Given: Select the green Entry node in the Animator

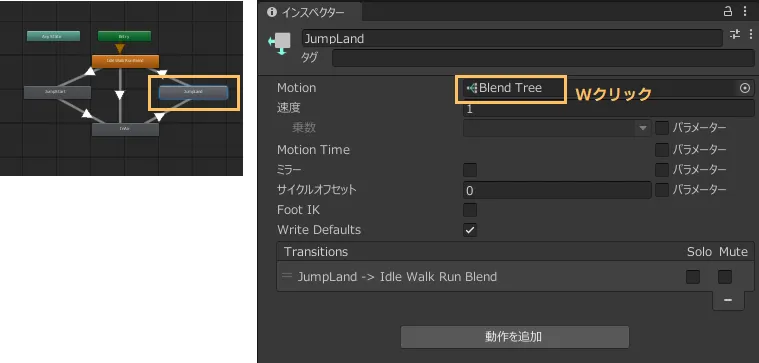Looking at the screenshot, I should (x=124, y=36).
